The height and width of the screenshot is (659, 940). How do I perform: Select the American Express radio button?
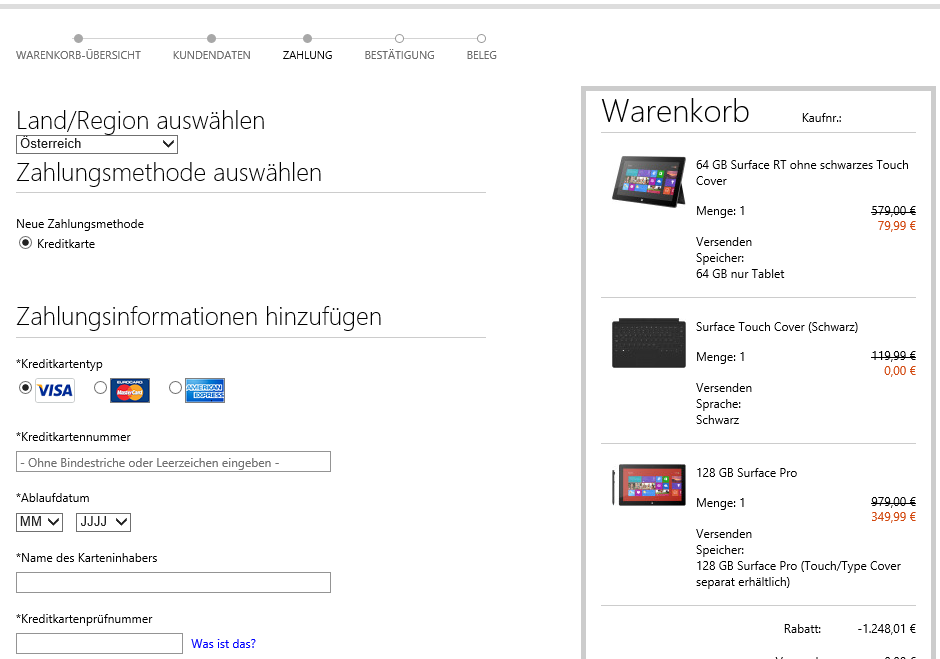[176, 388]
